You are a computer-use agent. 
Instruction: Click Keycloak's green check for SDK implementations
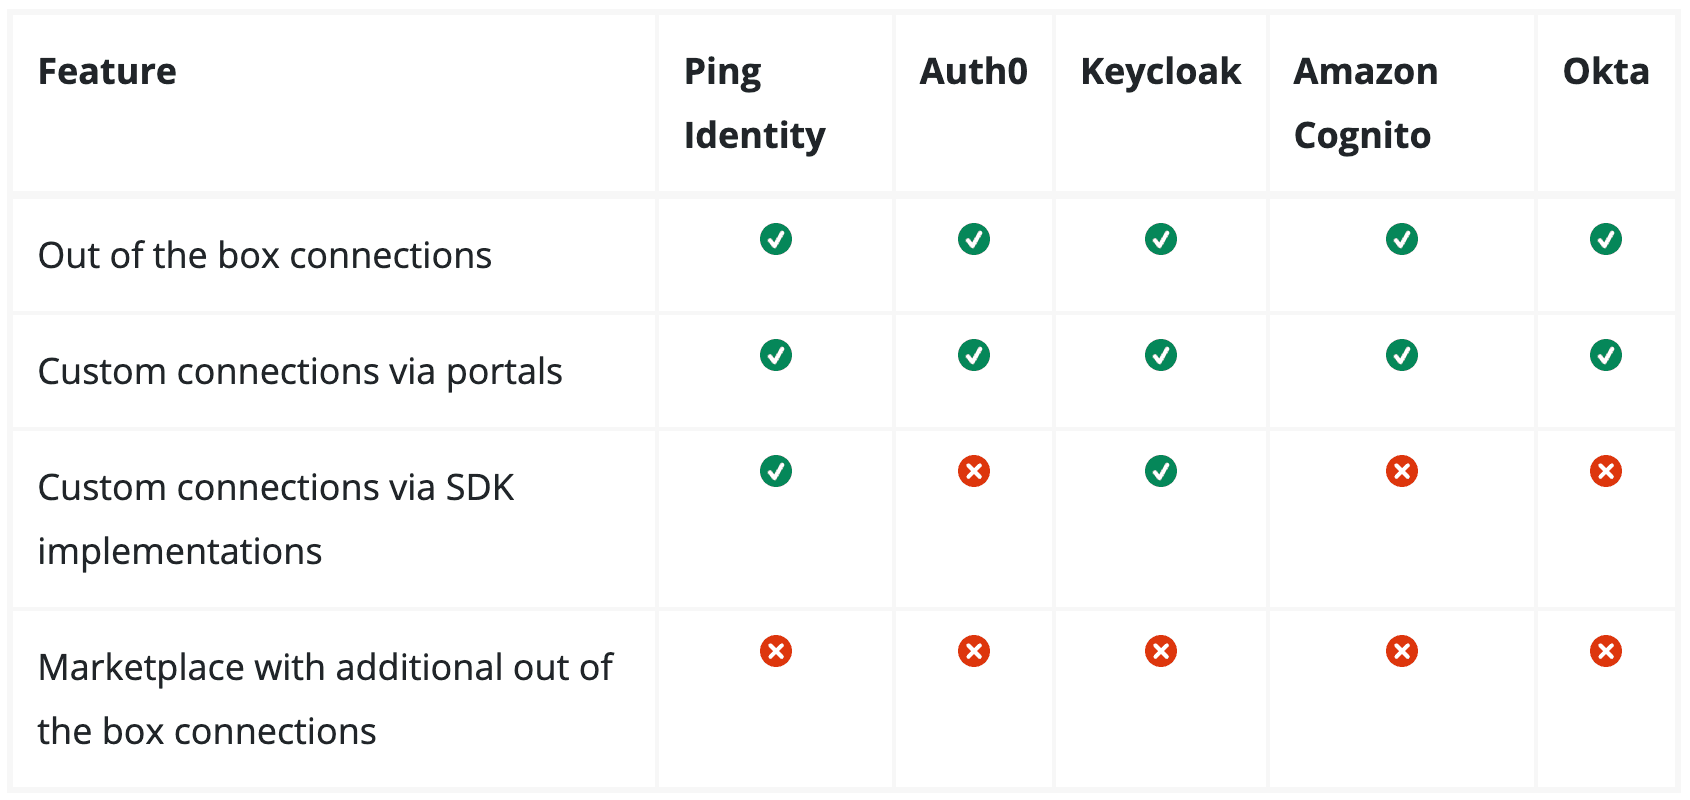[1161, 471]
